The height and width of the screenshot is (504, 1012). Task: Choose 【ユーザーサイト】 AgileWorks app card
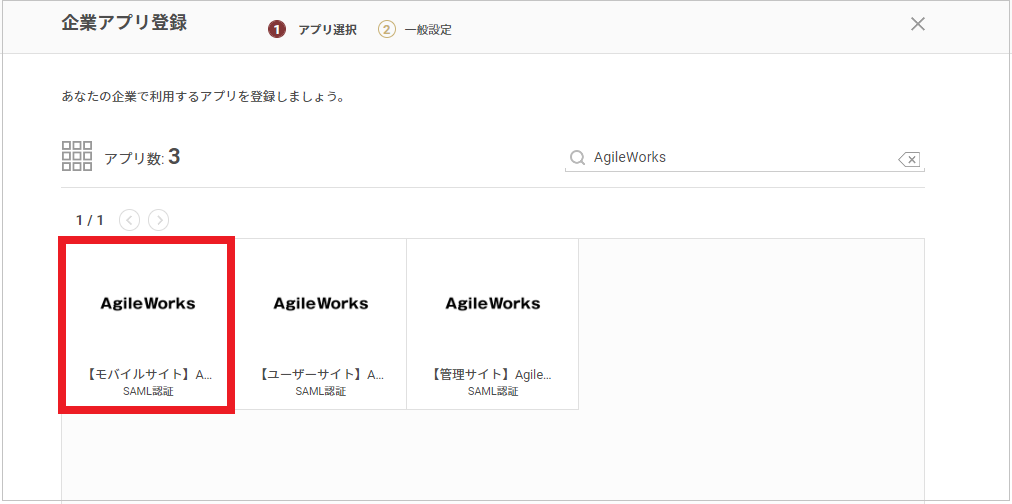[321, 324]
